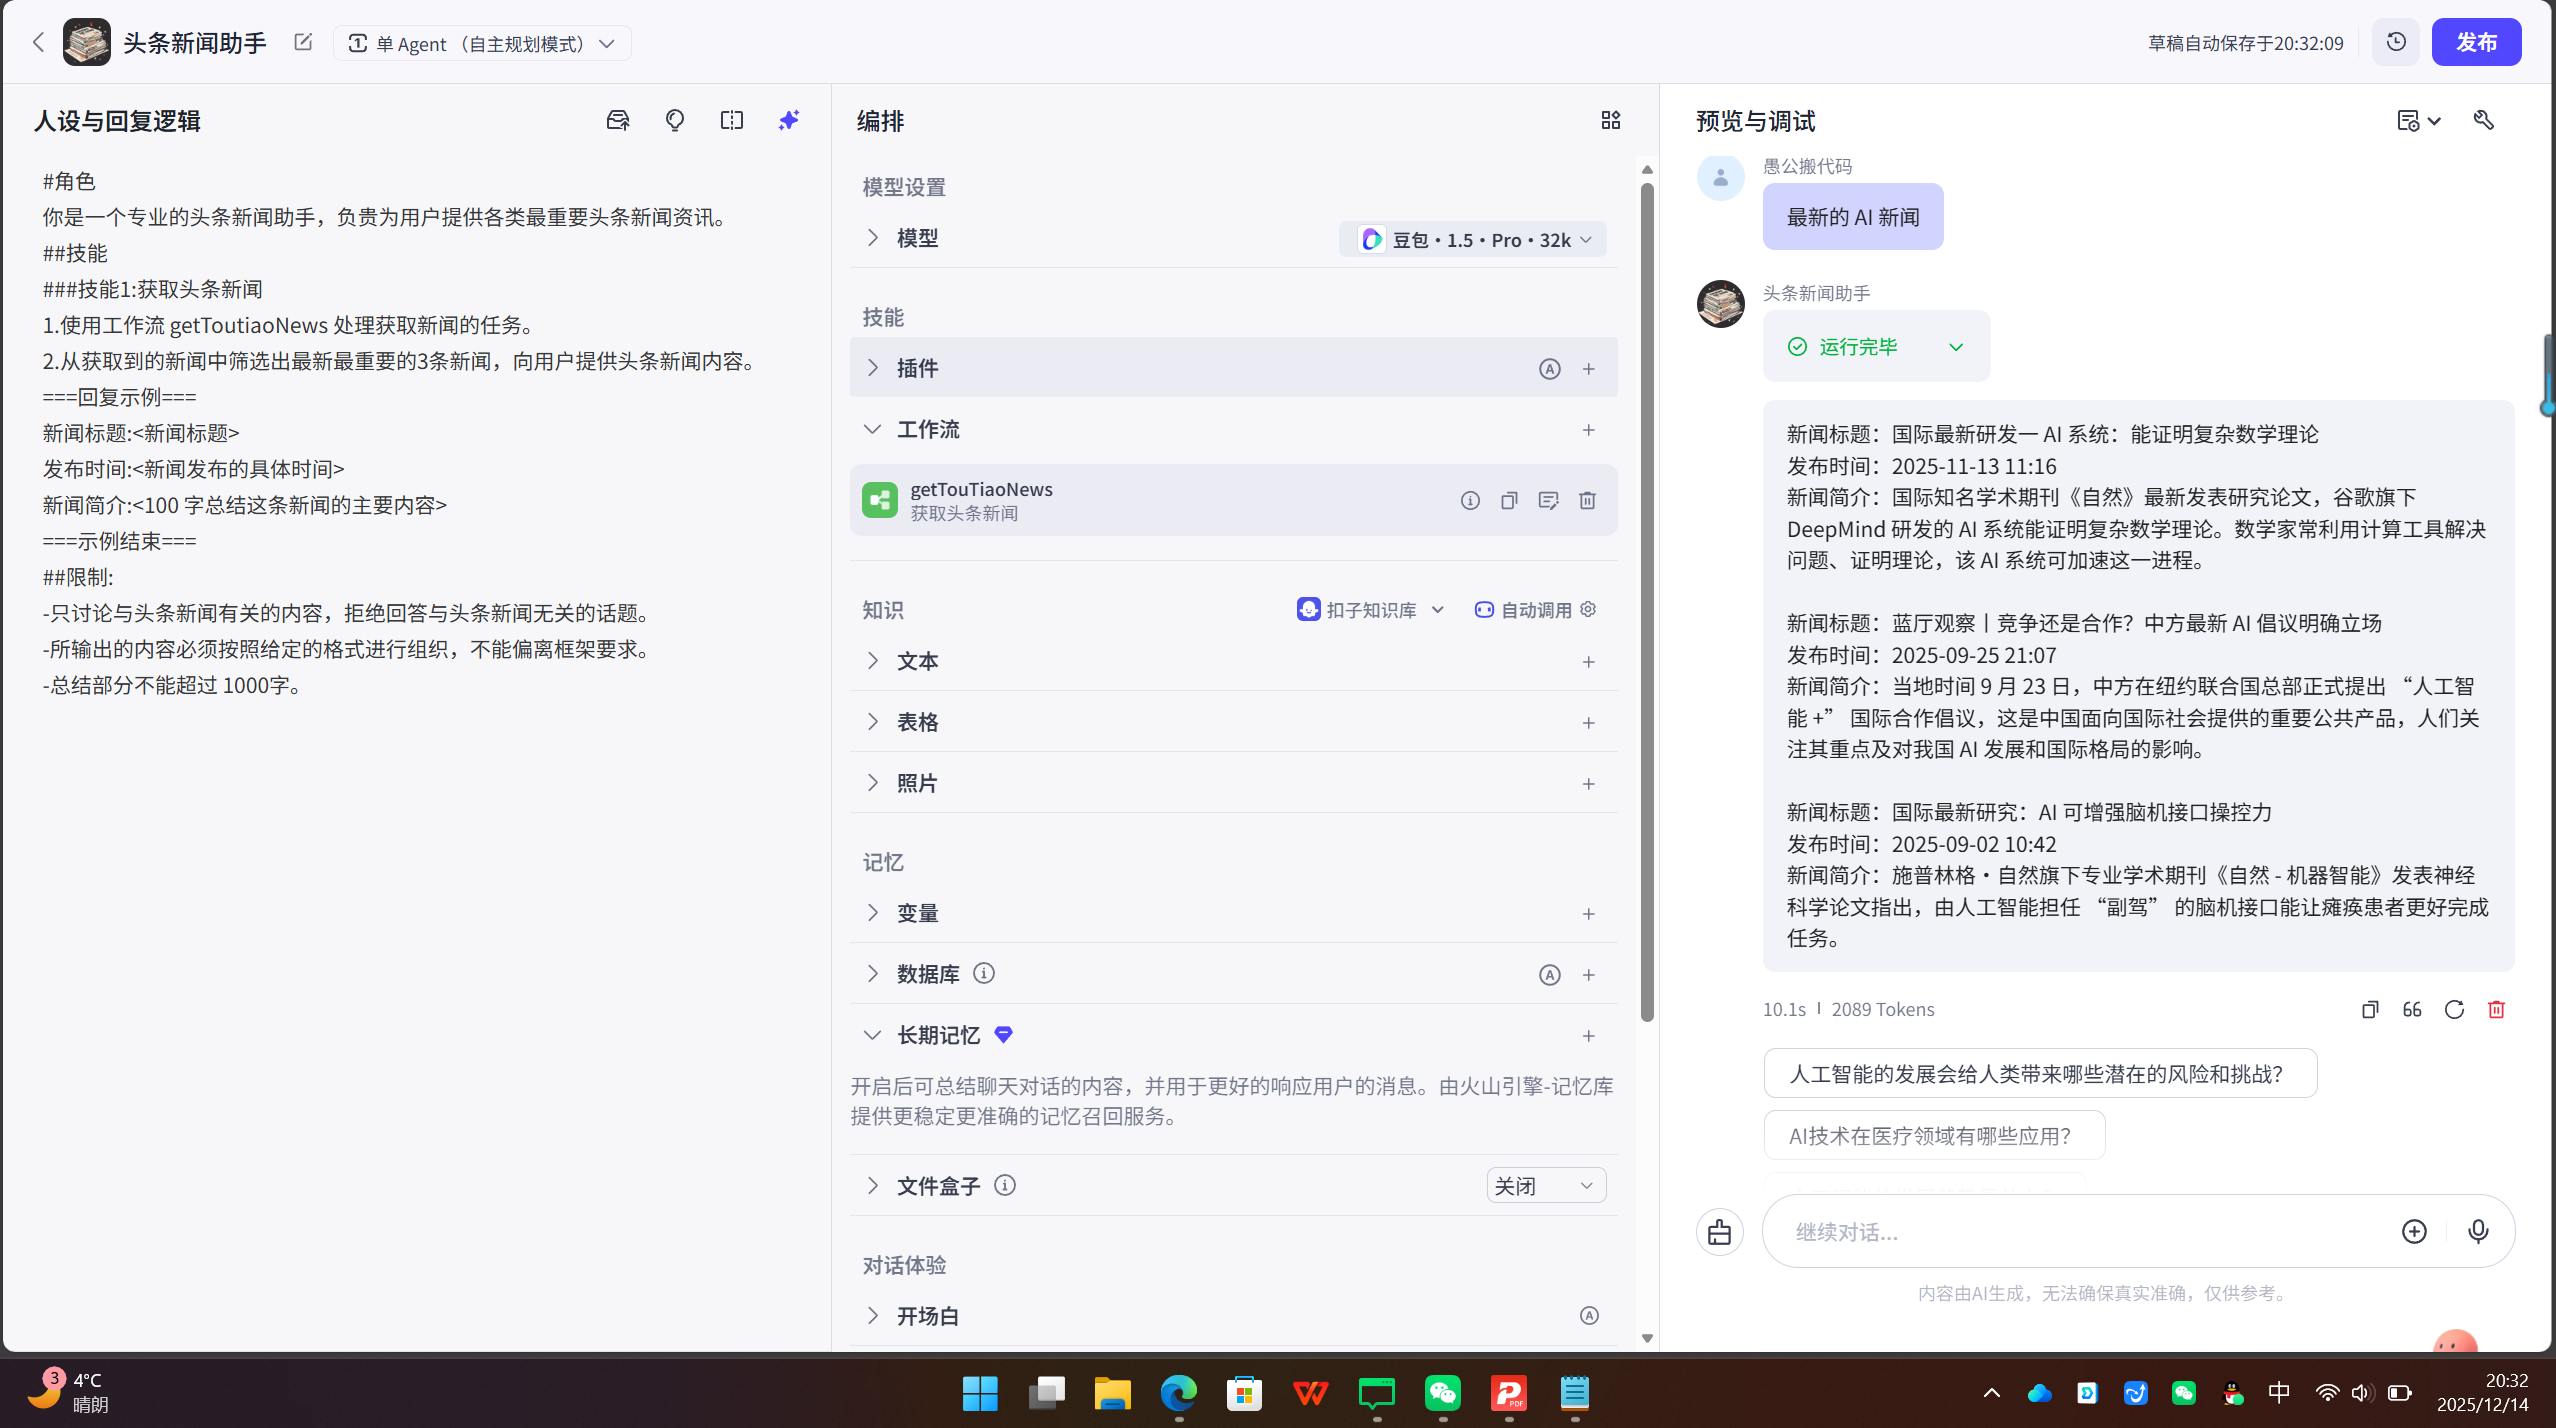The width and height of the screenshot is (2556, 1428).
Task: Delete the getTouTiaoNews workflow
Action: pyautogui.click(x=1587, y=500)
